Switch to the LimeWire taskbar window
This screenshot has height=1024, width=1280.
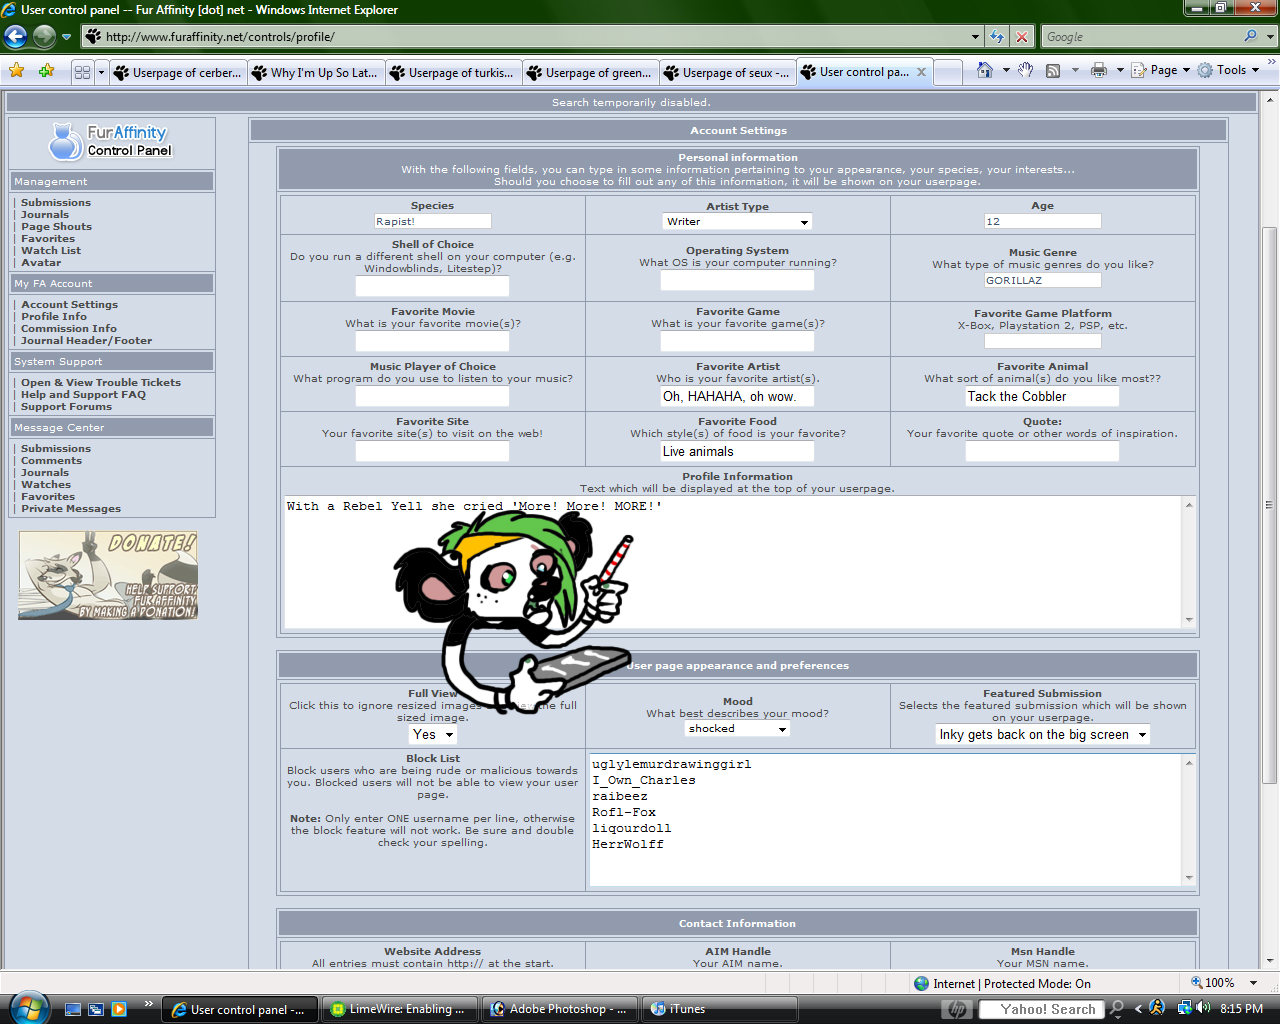coord(402,1009)
